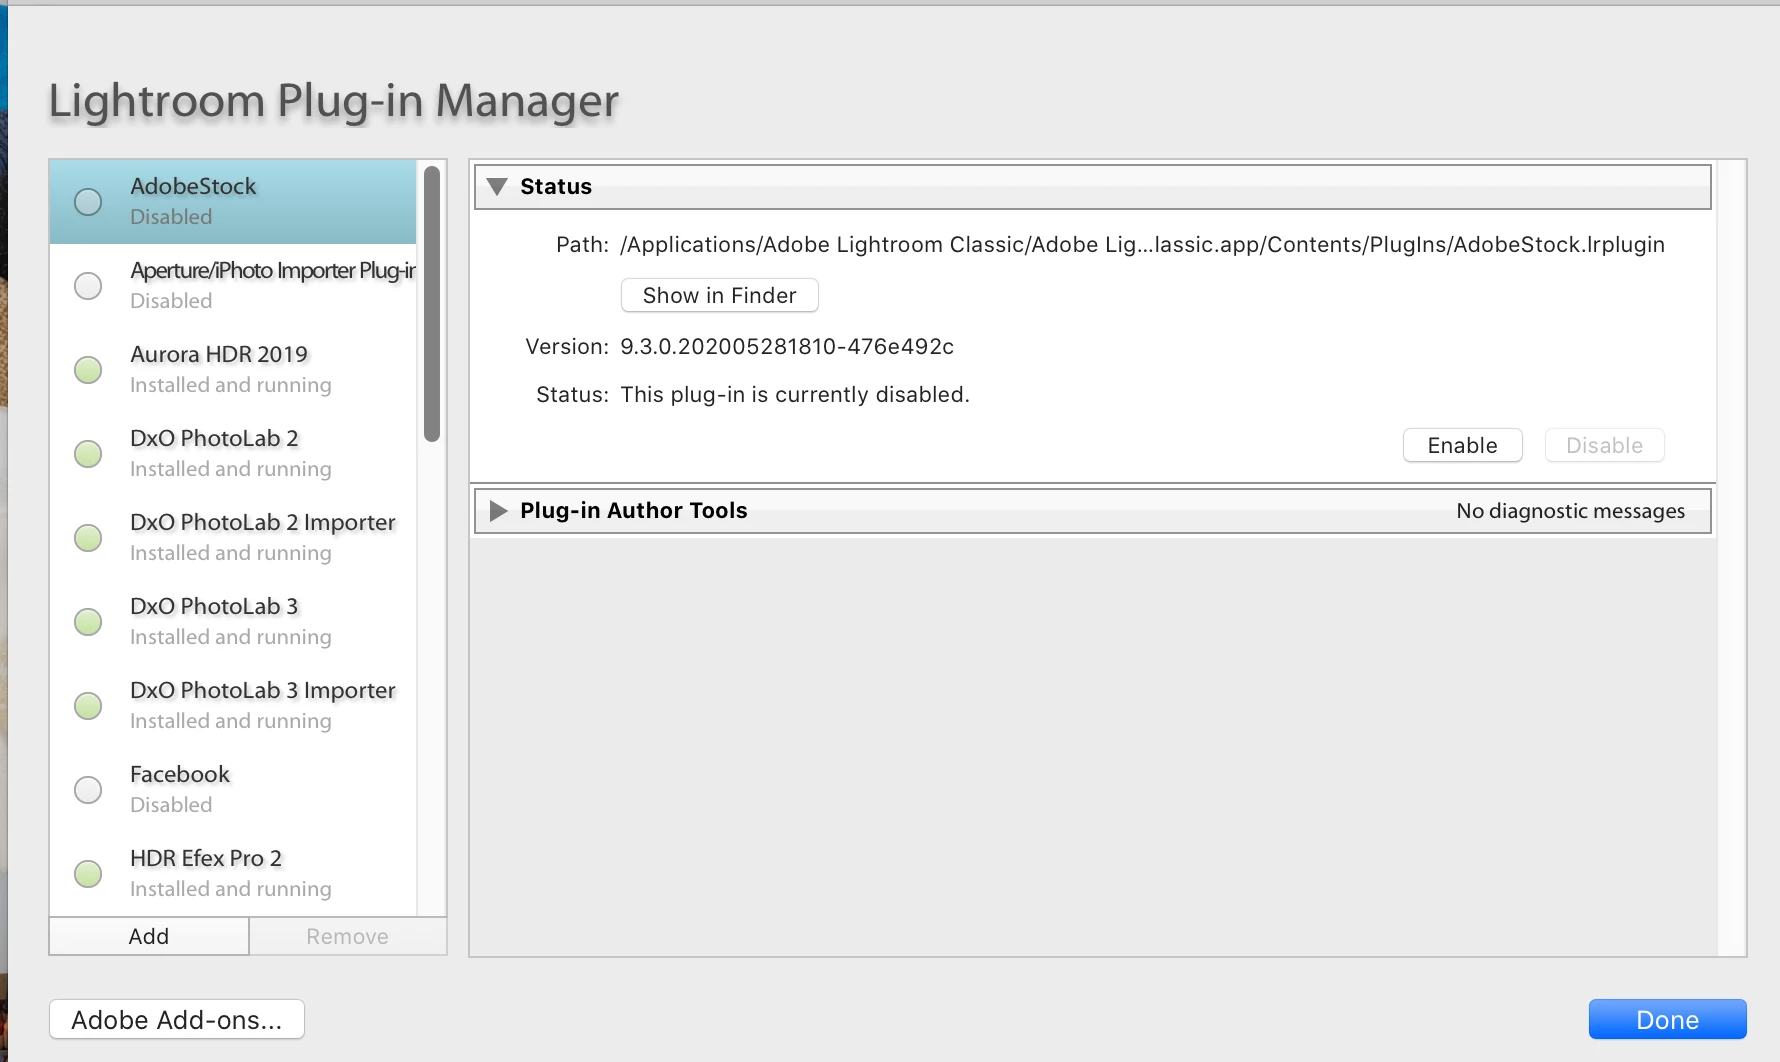Click the greyed Disable button
The height and width of the screenshot is (1062, 1780).
[x=1604, y=446]
